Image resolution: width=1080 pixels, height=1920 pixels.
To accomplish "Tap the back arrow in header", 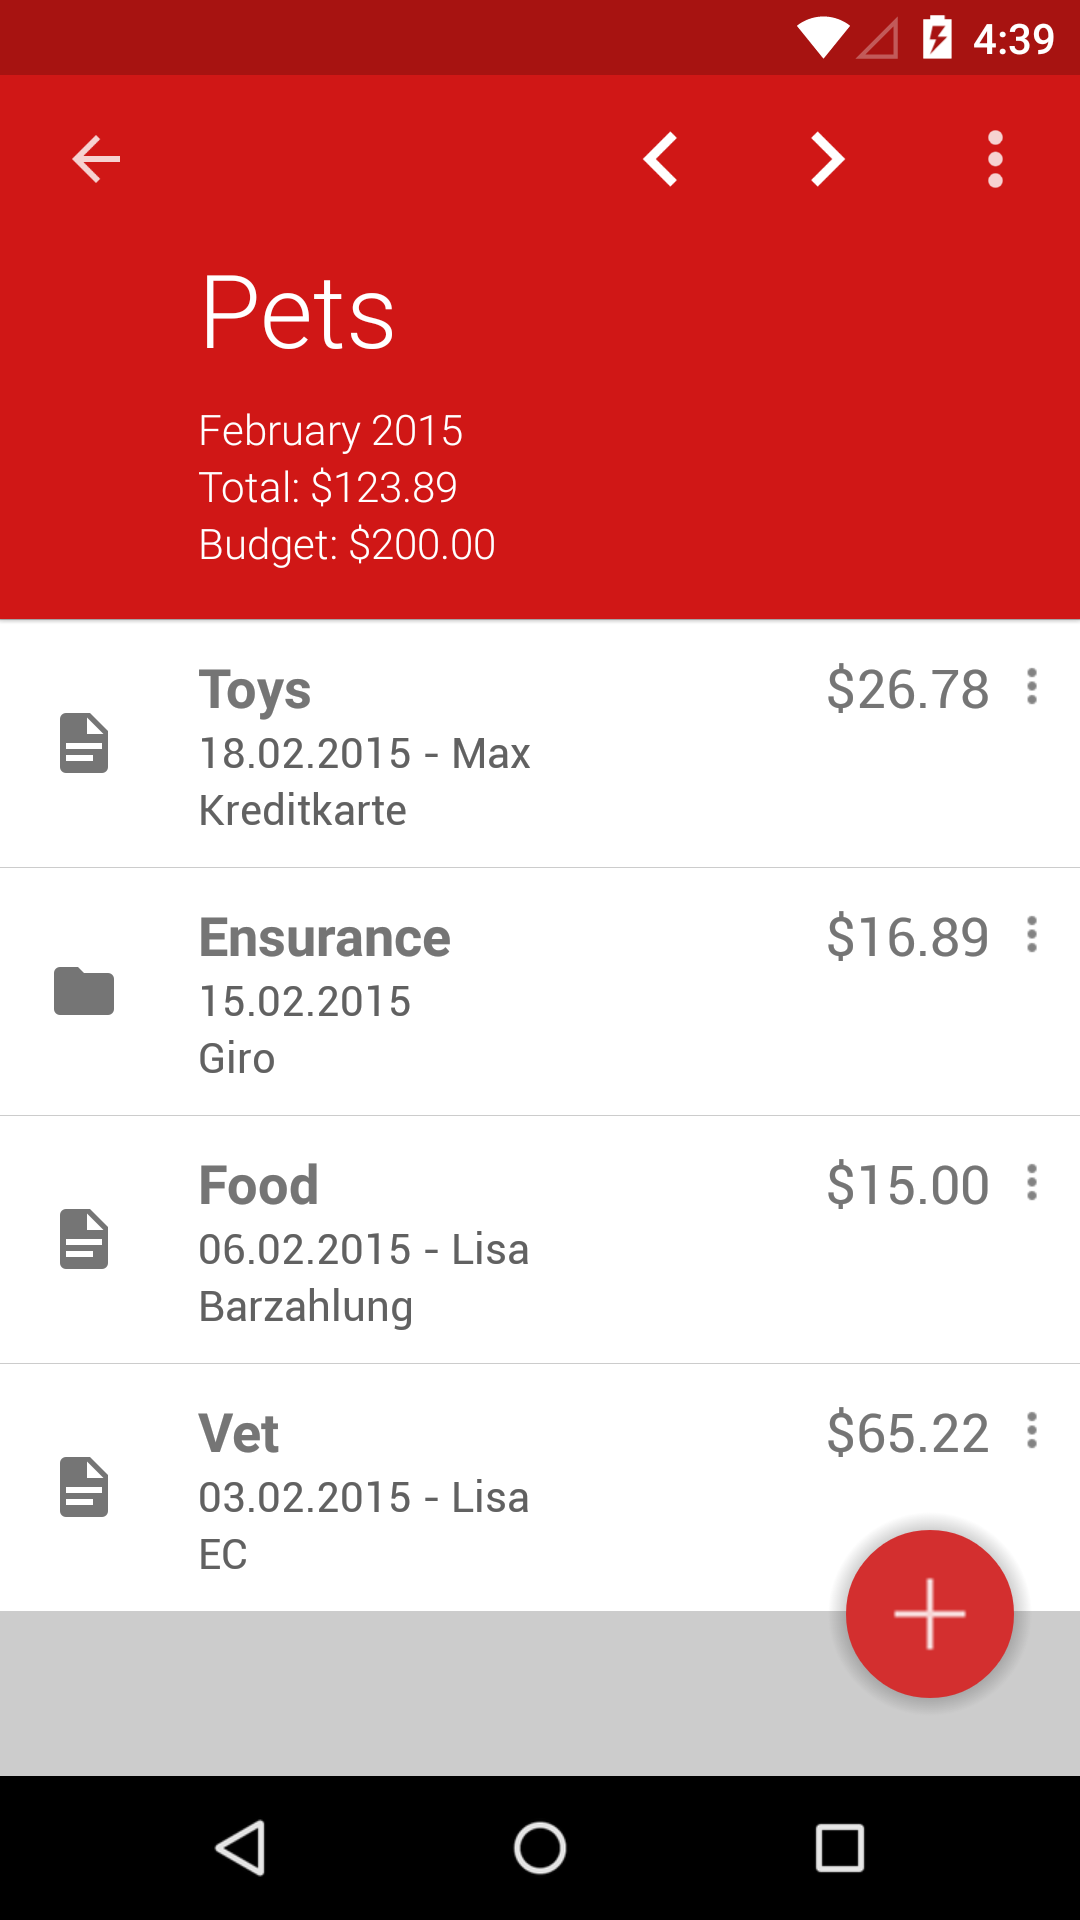I will click(96, 159).
